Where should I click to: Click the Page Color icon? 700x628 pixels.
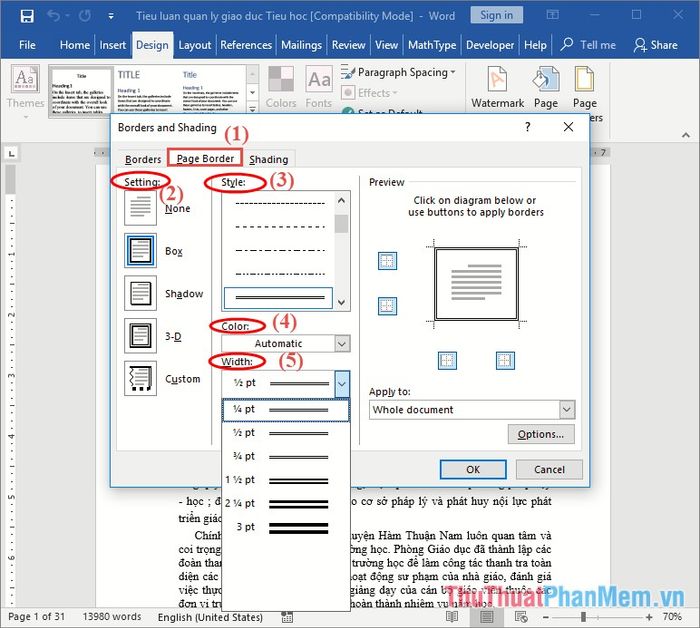point(546,79)
